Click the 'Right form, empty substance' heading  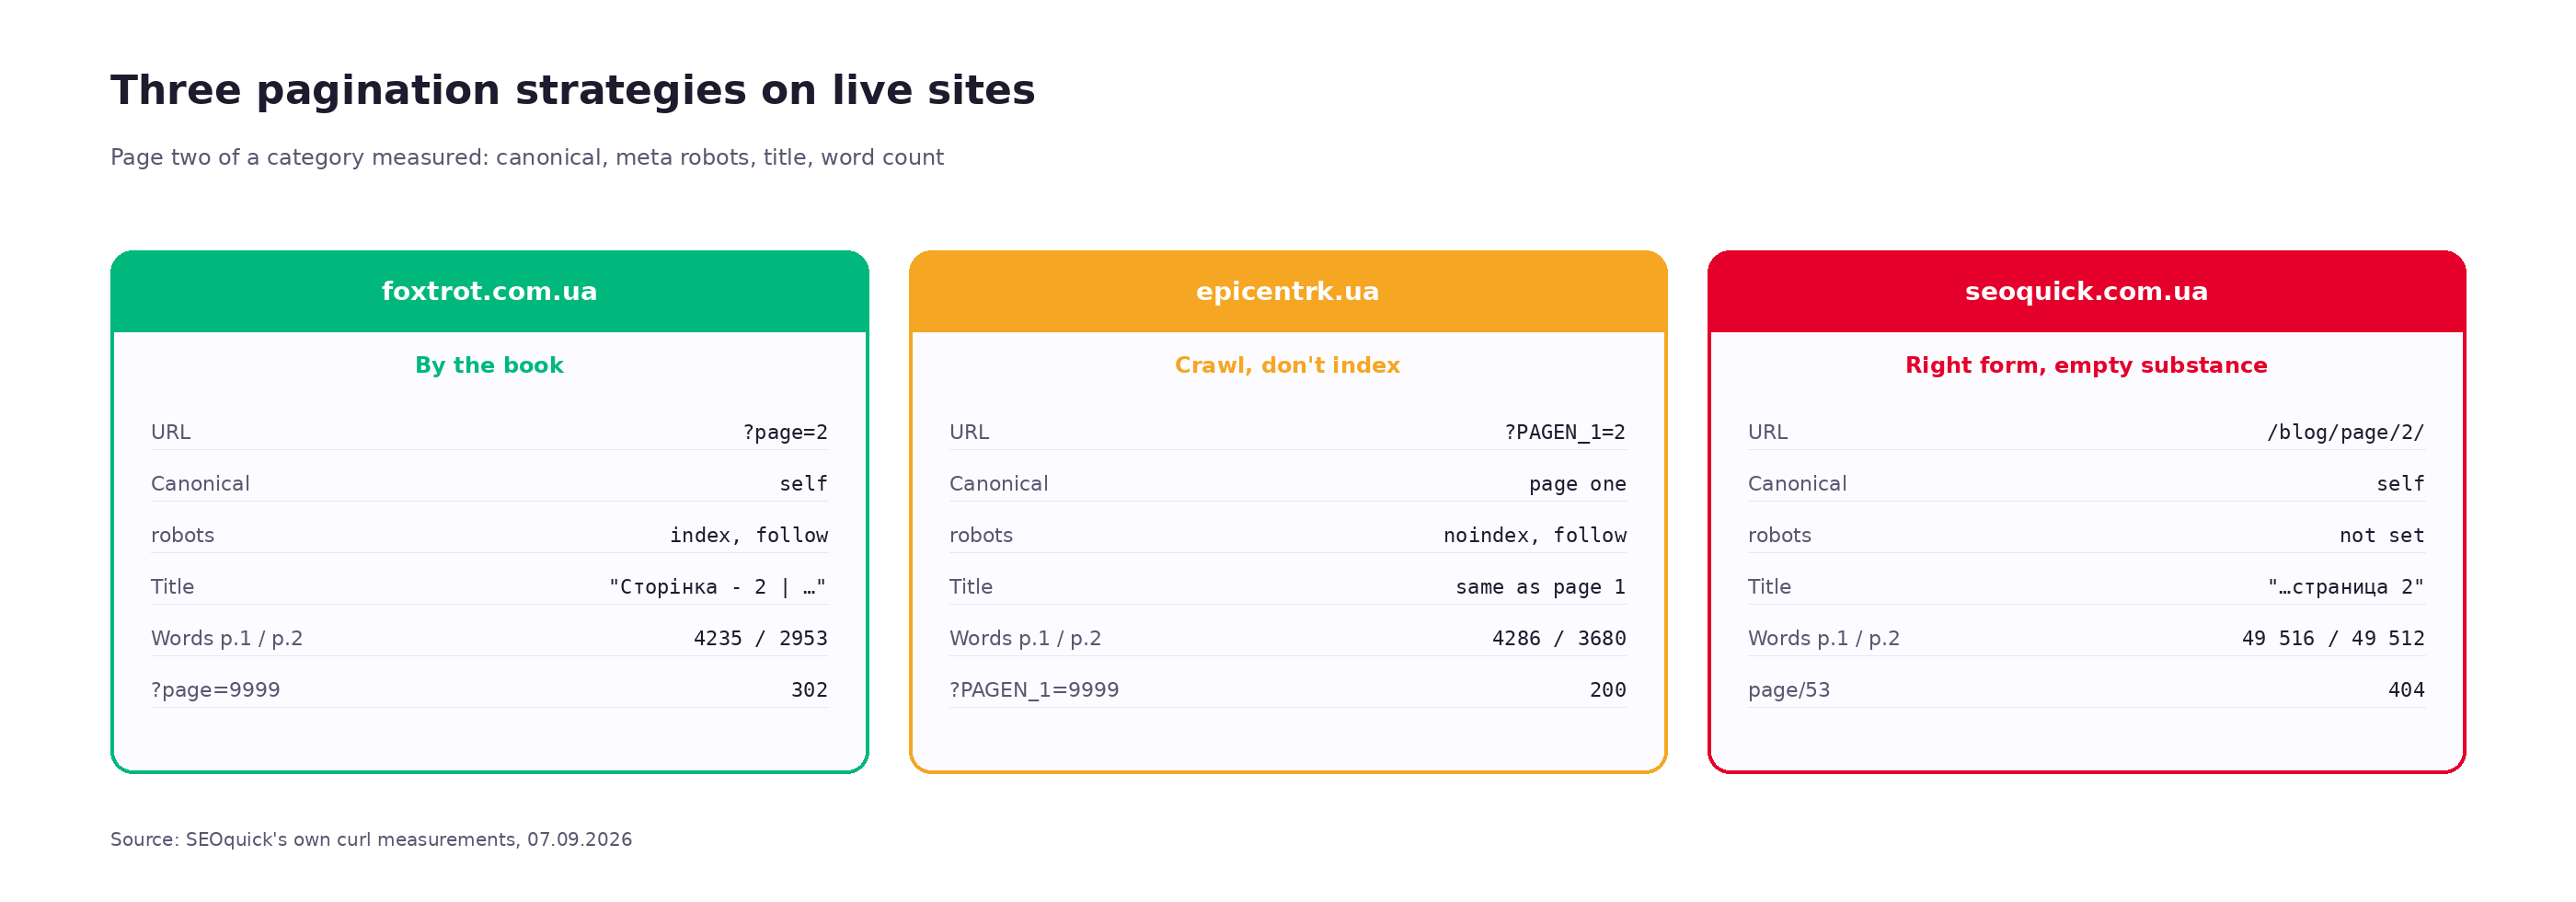point(2086,365)
